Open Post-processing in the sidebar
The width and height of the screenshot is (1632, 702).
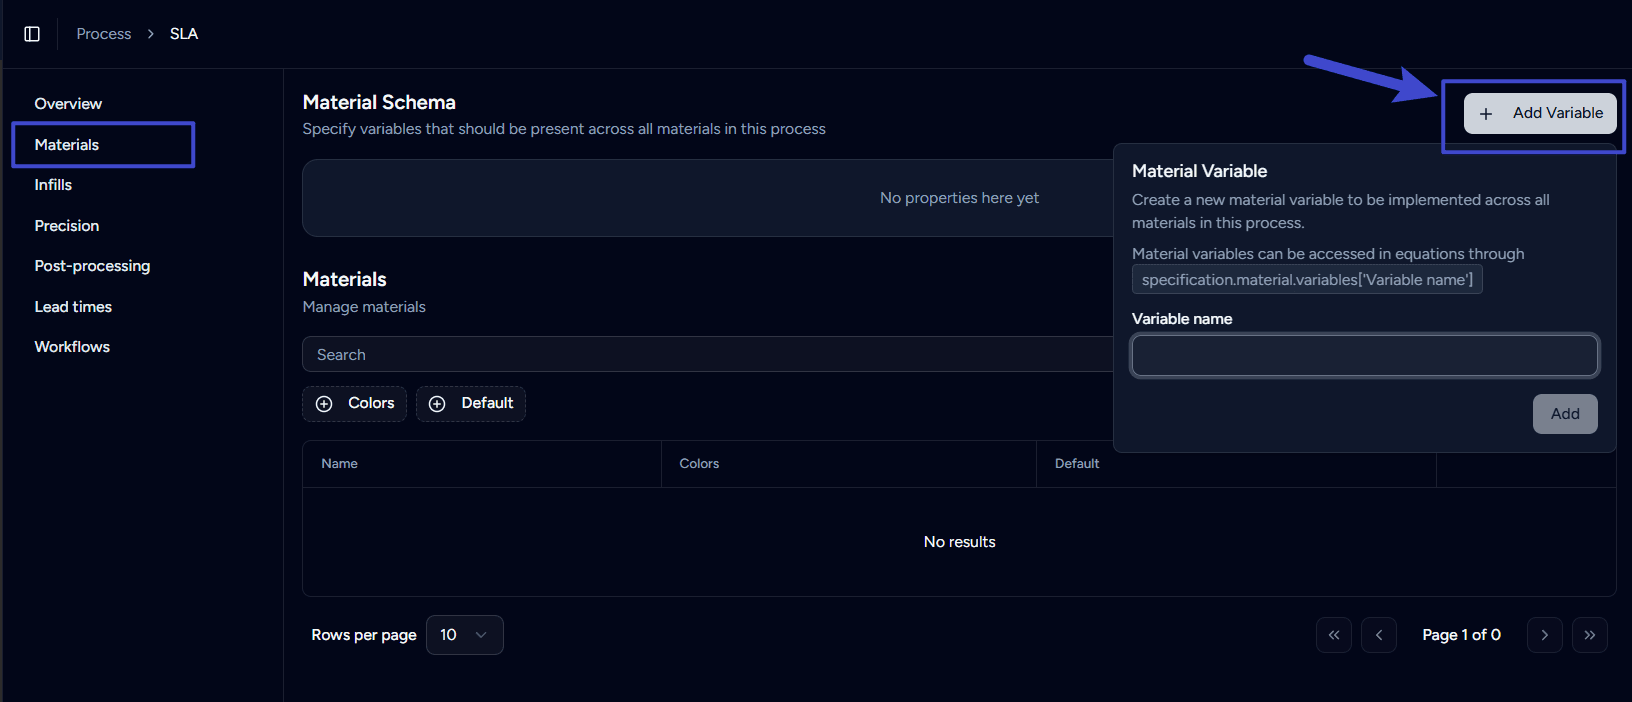pos(92,266)
